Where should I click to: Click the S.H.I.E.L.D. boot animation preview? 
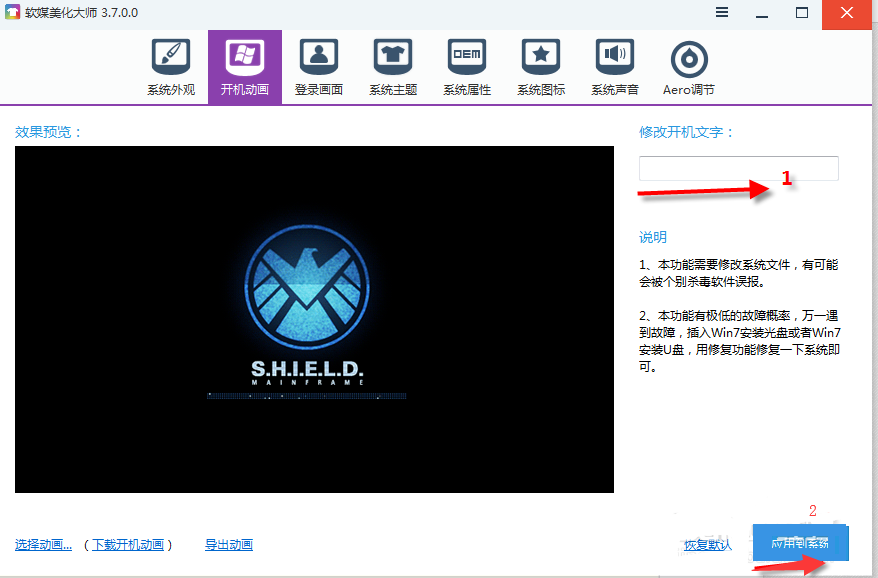(314, 319)
